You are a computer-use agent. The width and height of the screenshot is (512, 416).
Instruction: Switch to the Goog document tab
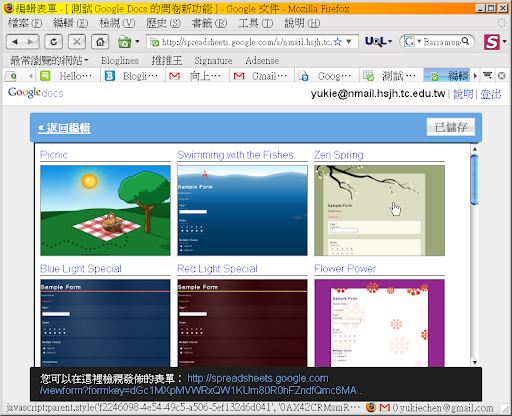click(x=327, y=76)
